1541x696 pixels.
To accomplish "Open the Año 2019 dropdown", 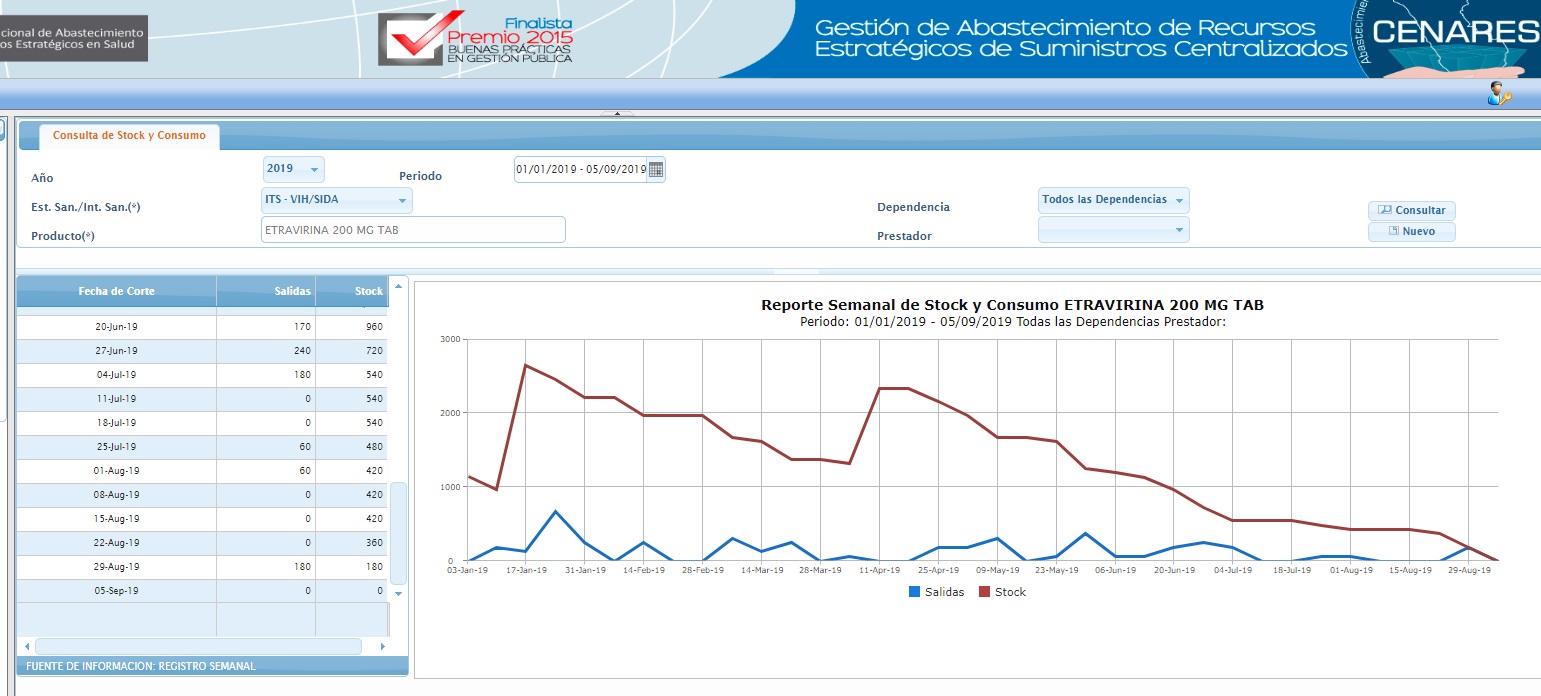I will (x=294, y=170).
